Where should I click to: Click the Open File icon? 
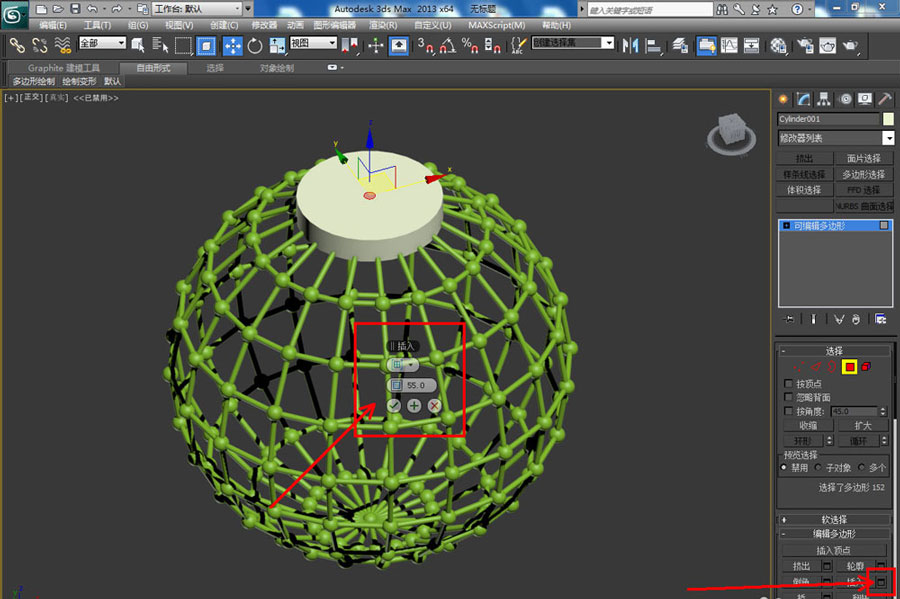pos(58,9)
